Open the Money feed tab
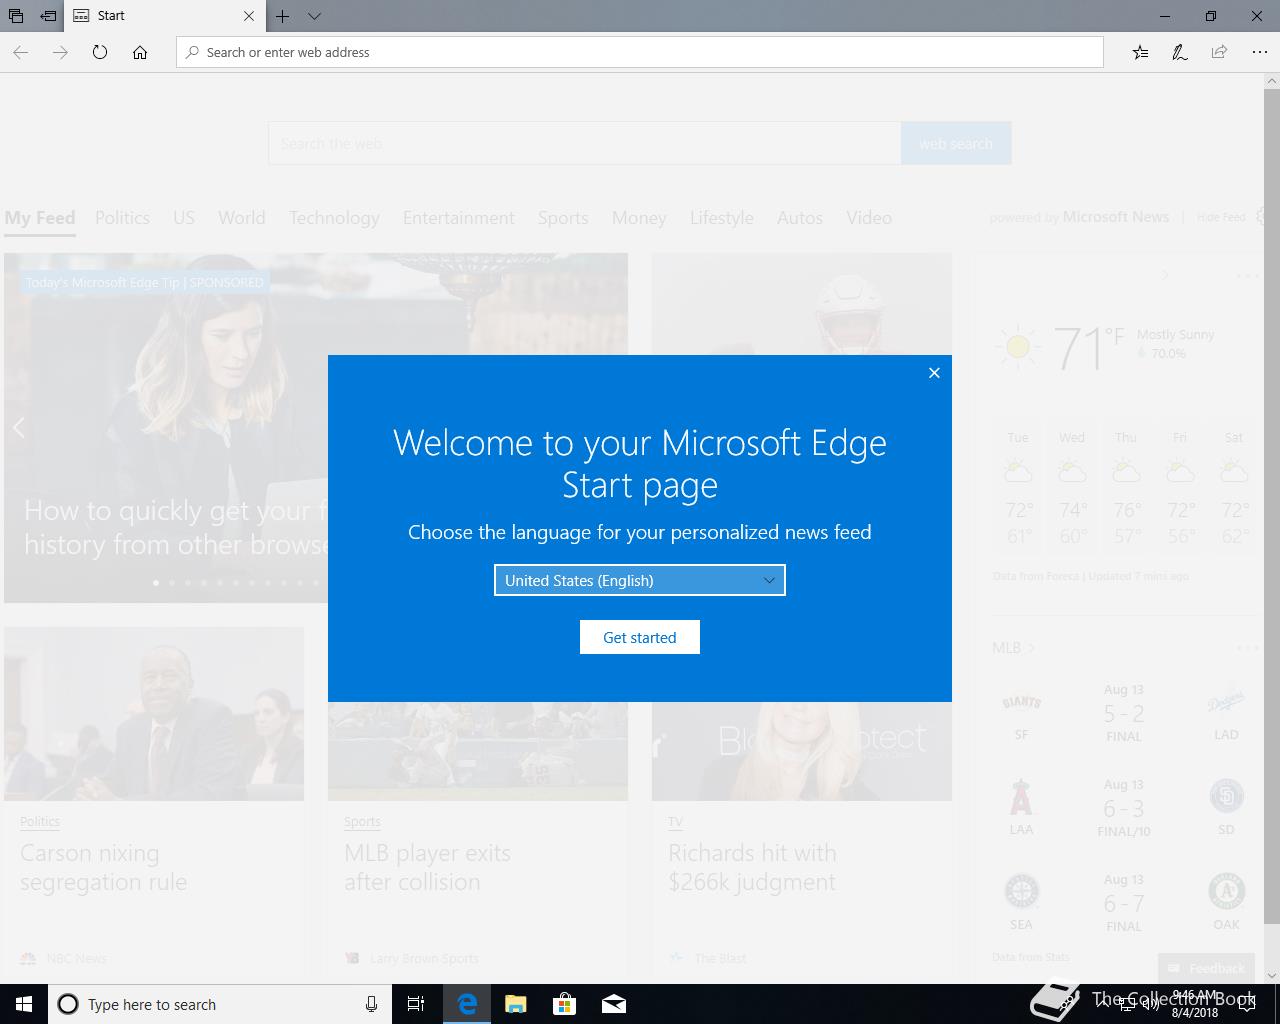This screenshot has width=1280, height=1024. pos(639,218)
